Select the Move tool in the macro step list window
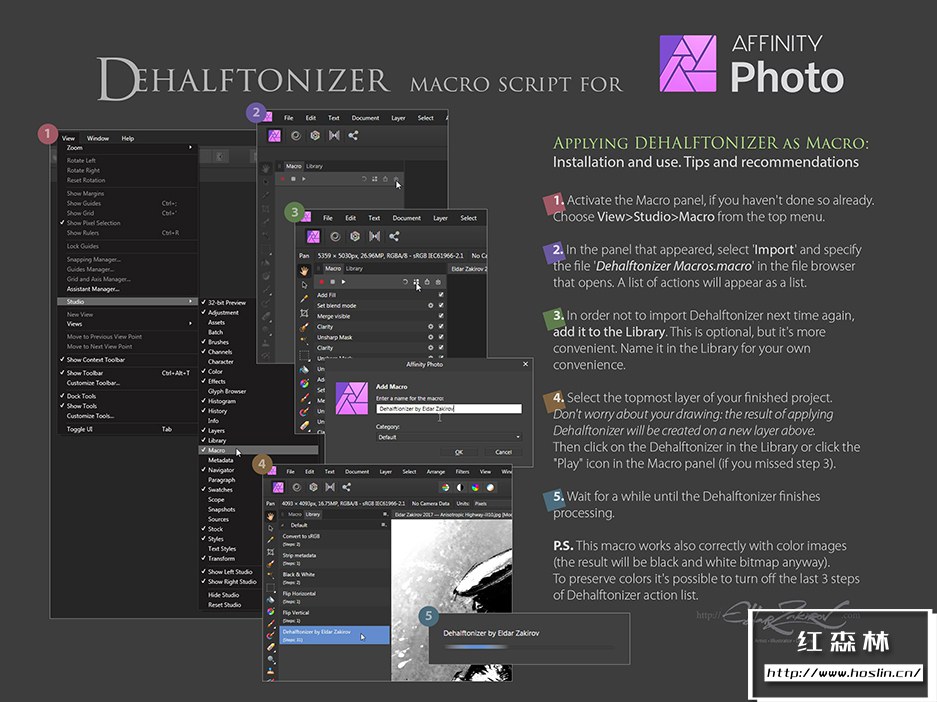The width and height of the screenshot is (937, 702). tap(304, 284)
